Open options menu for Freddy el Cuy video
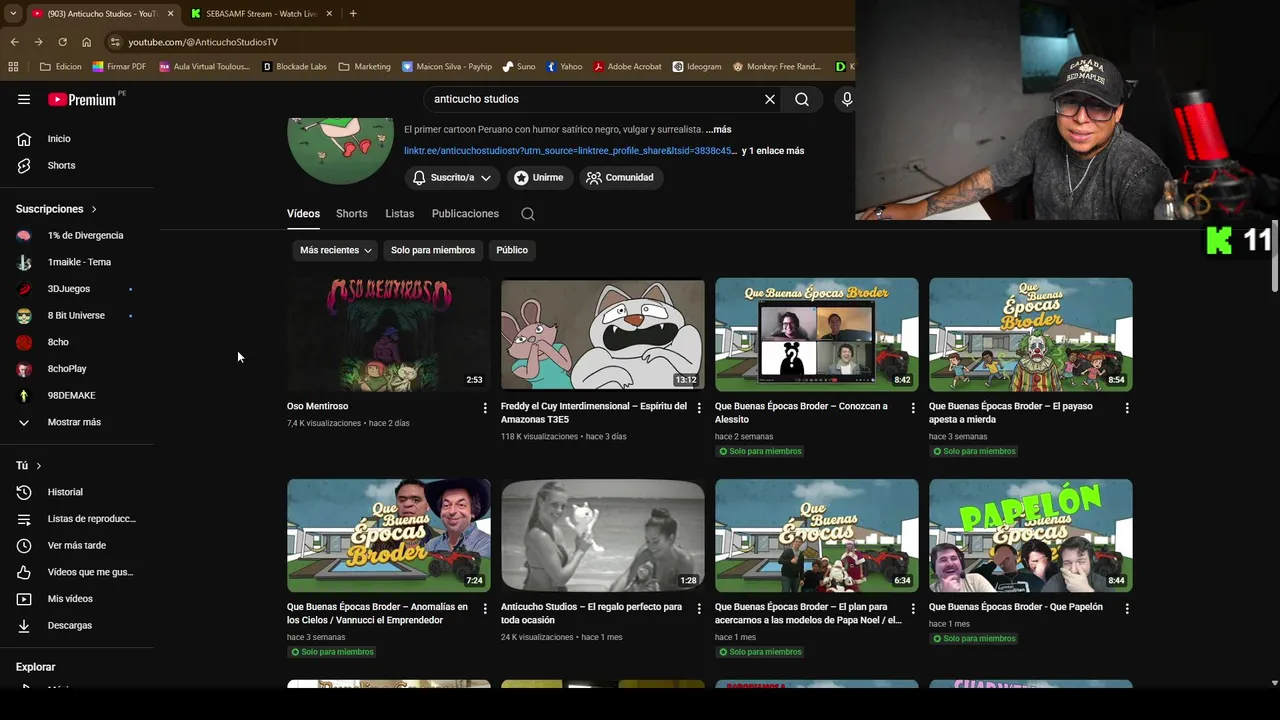This screenshot has height=720, width=1280. tap(699, 408)
